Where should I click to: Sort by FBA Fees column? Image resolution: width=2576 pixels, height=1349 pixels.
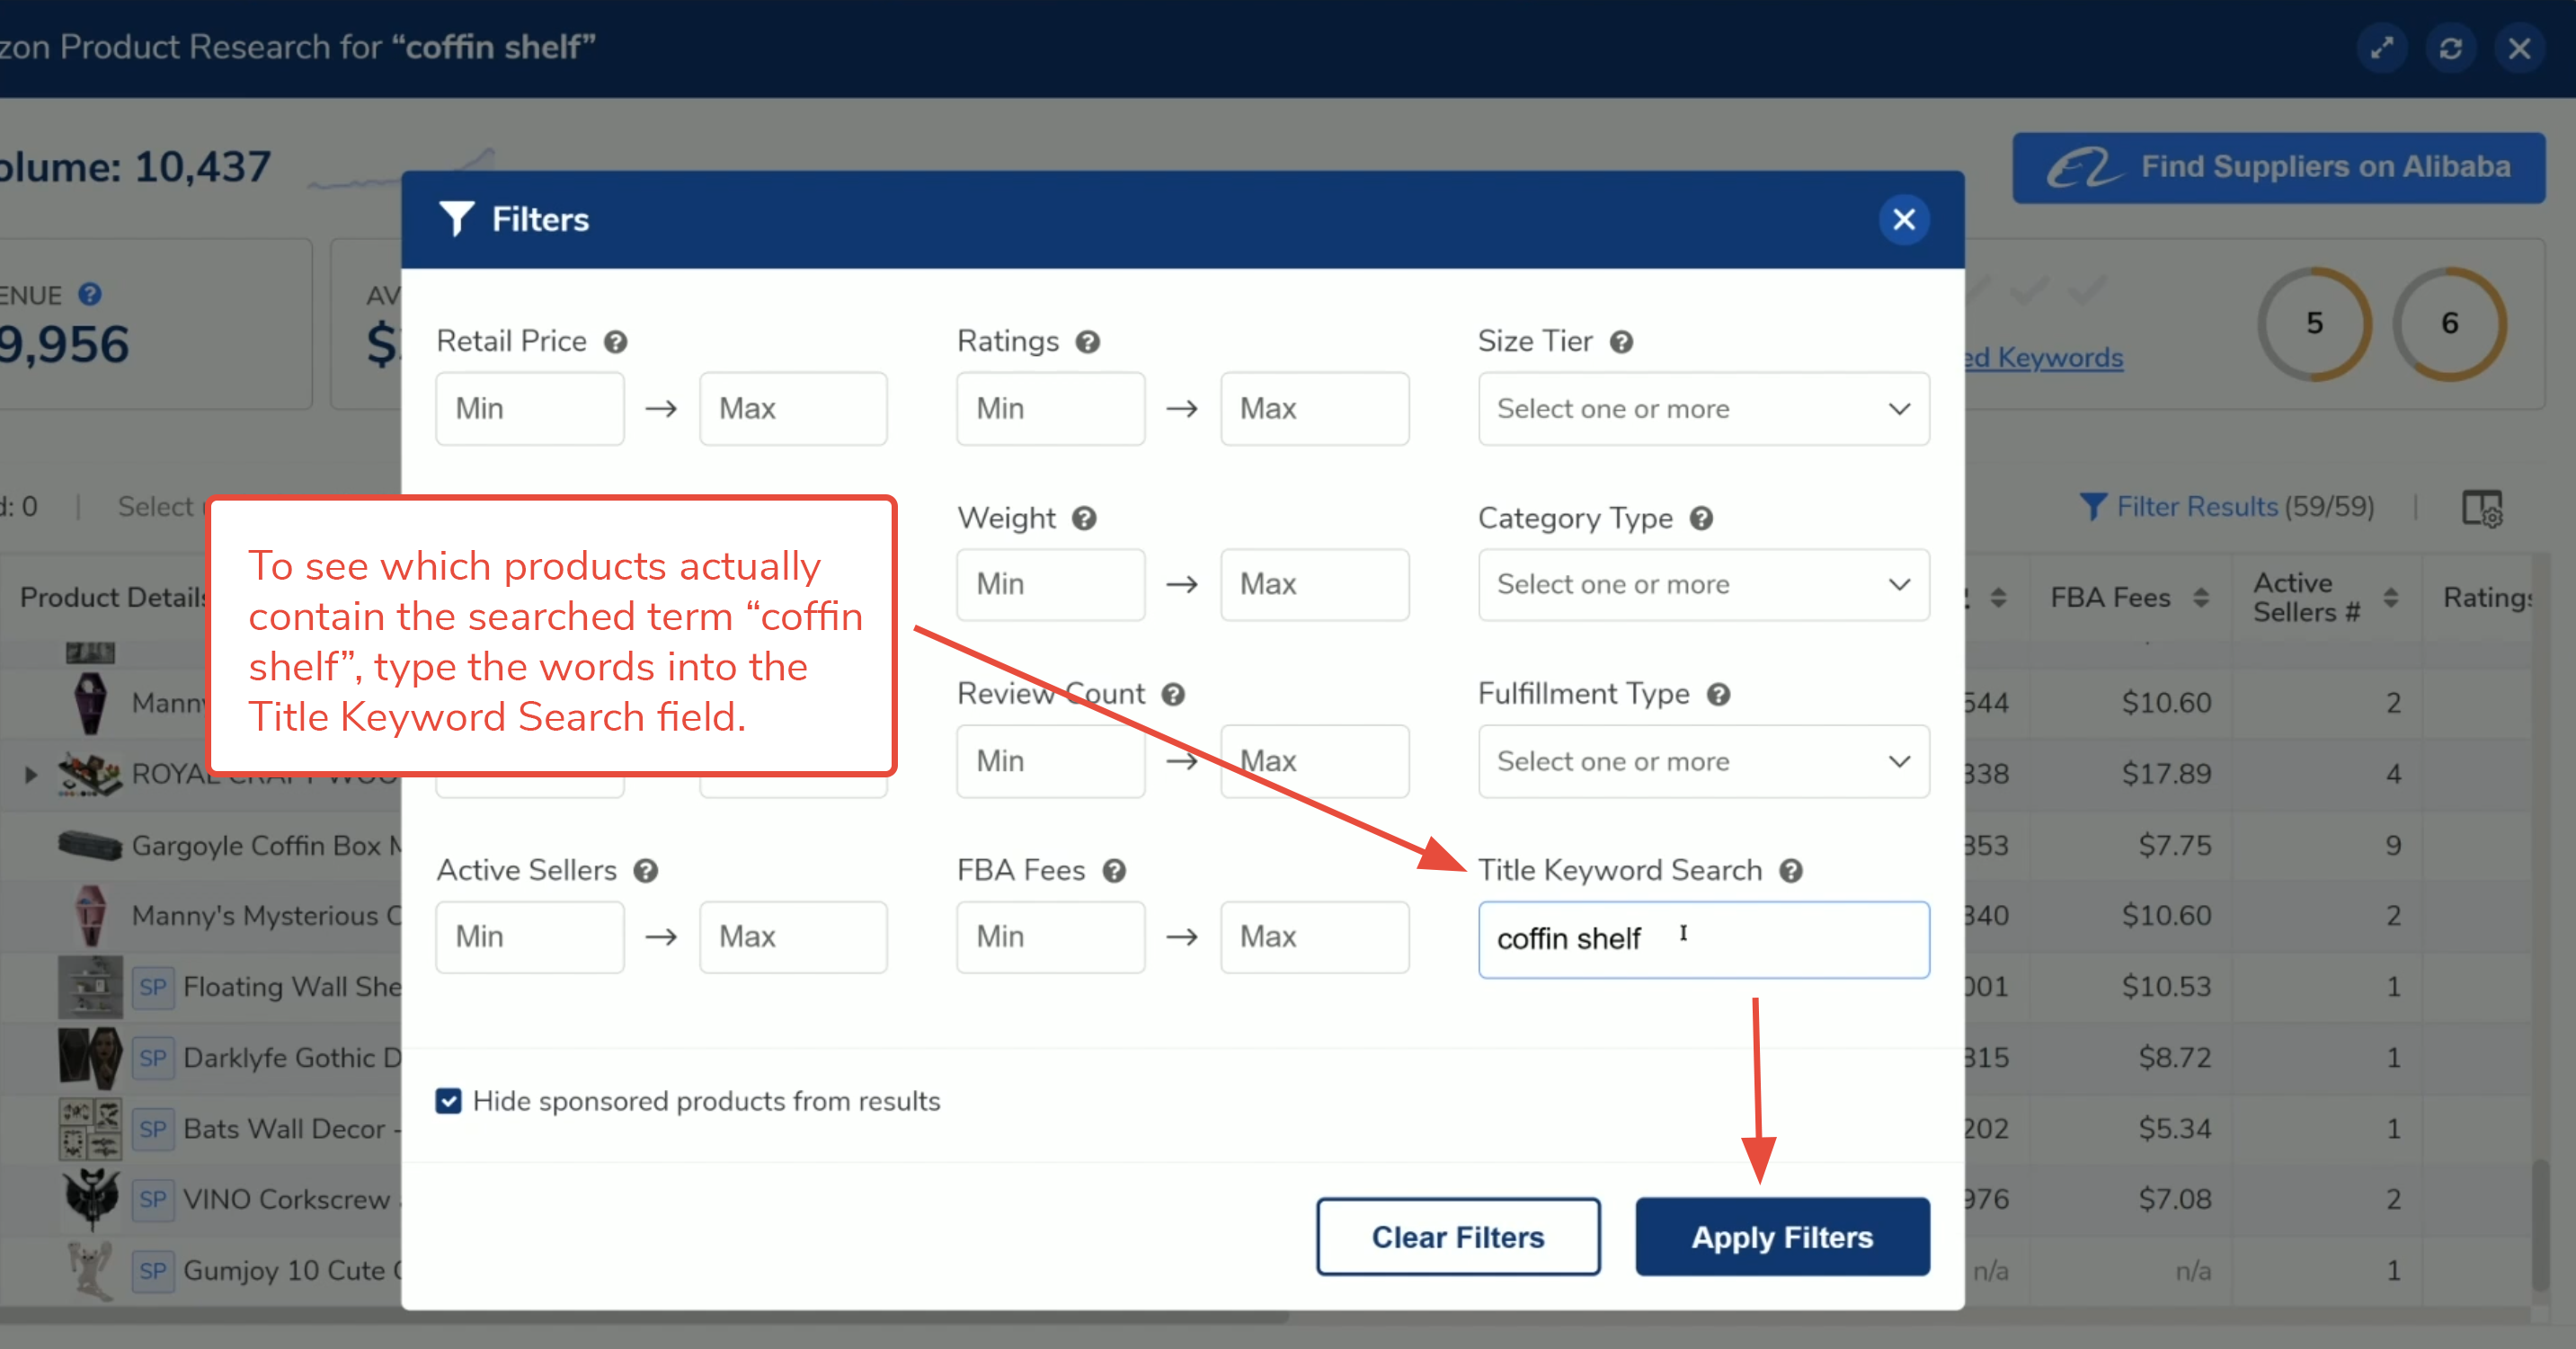point(2200,598)
